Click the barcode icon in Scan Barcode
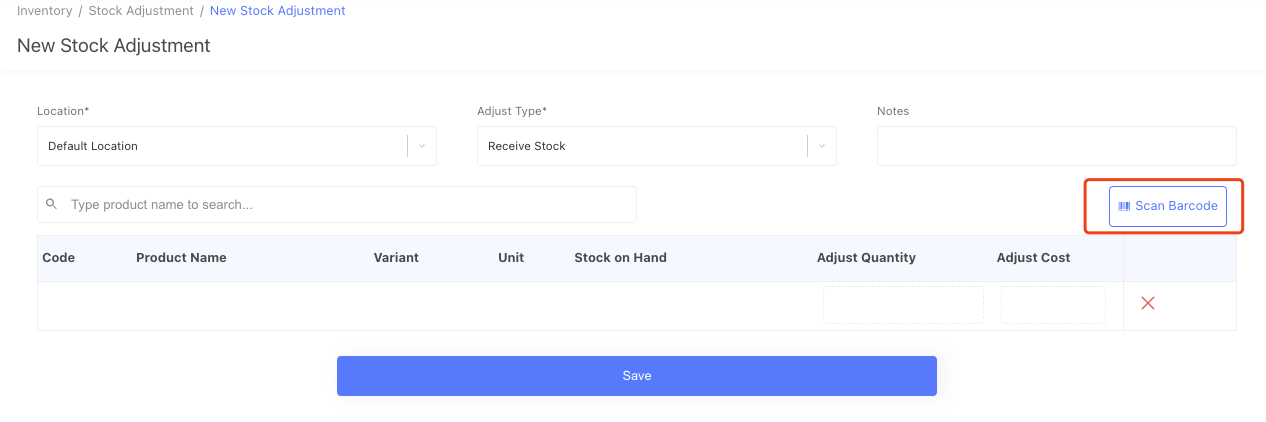 [1124, 206]
